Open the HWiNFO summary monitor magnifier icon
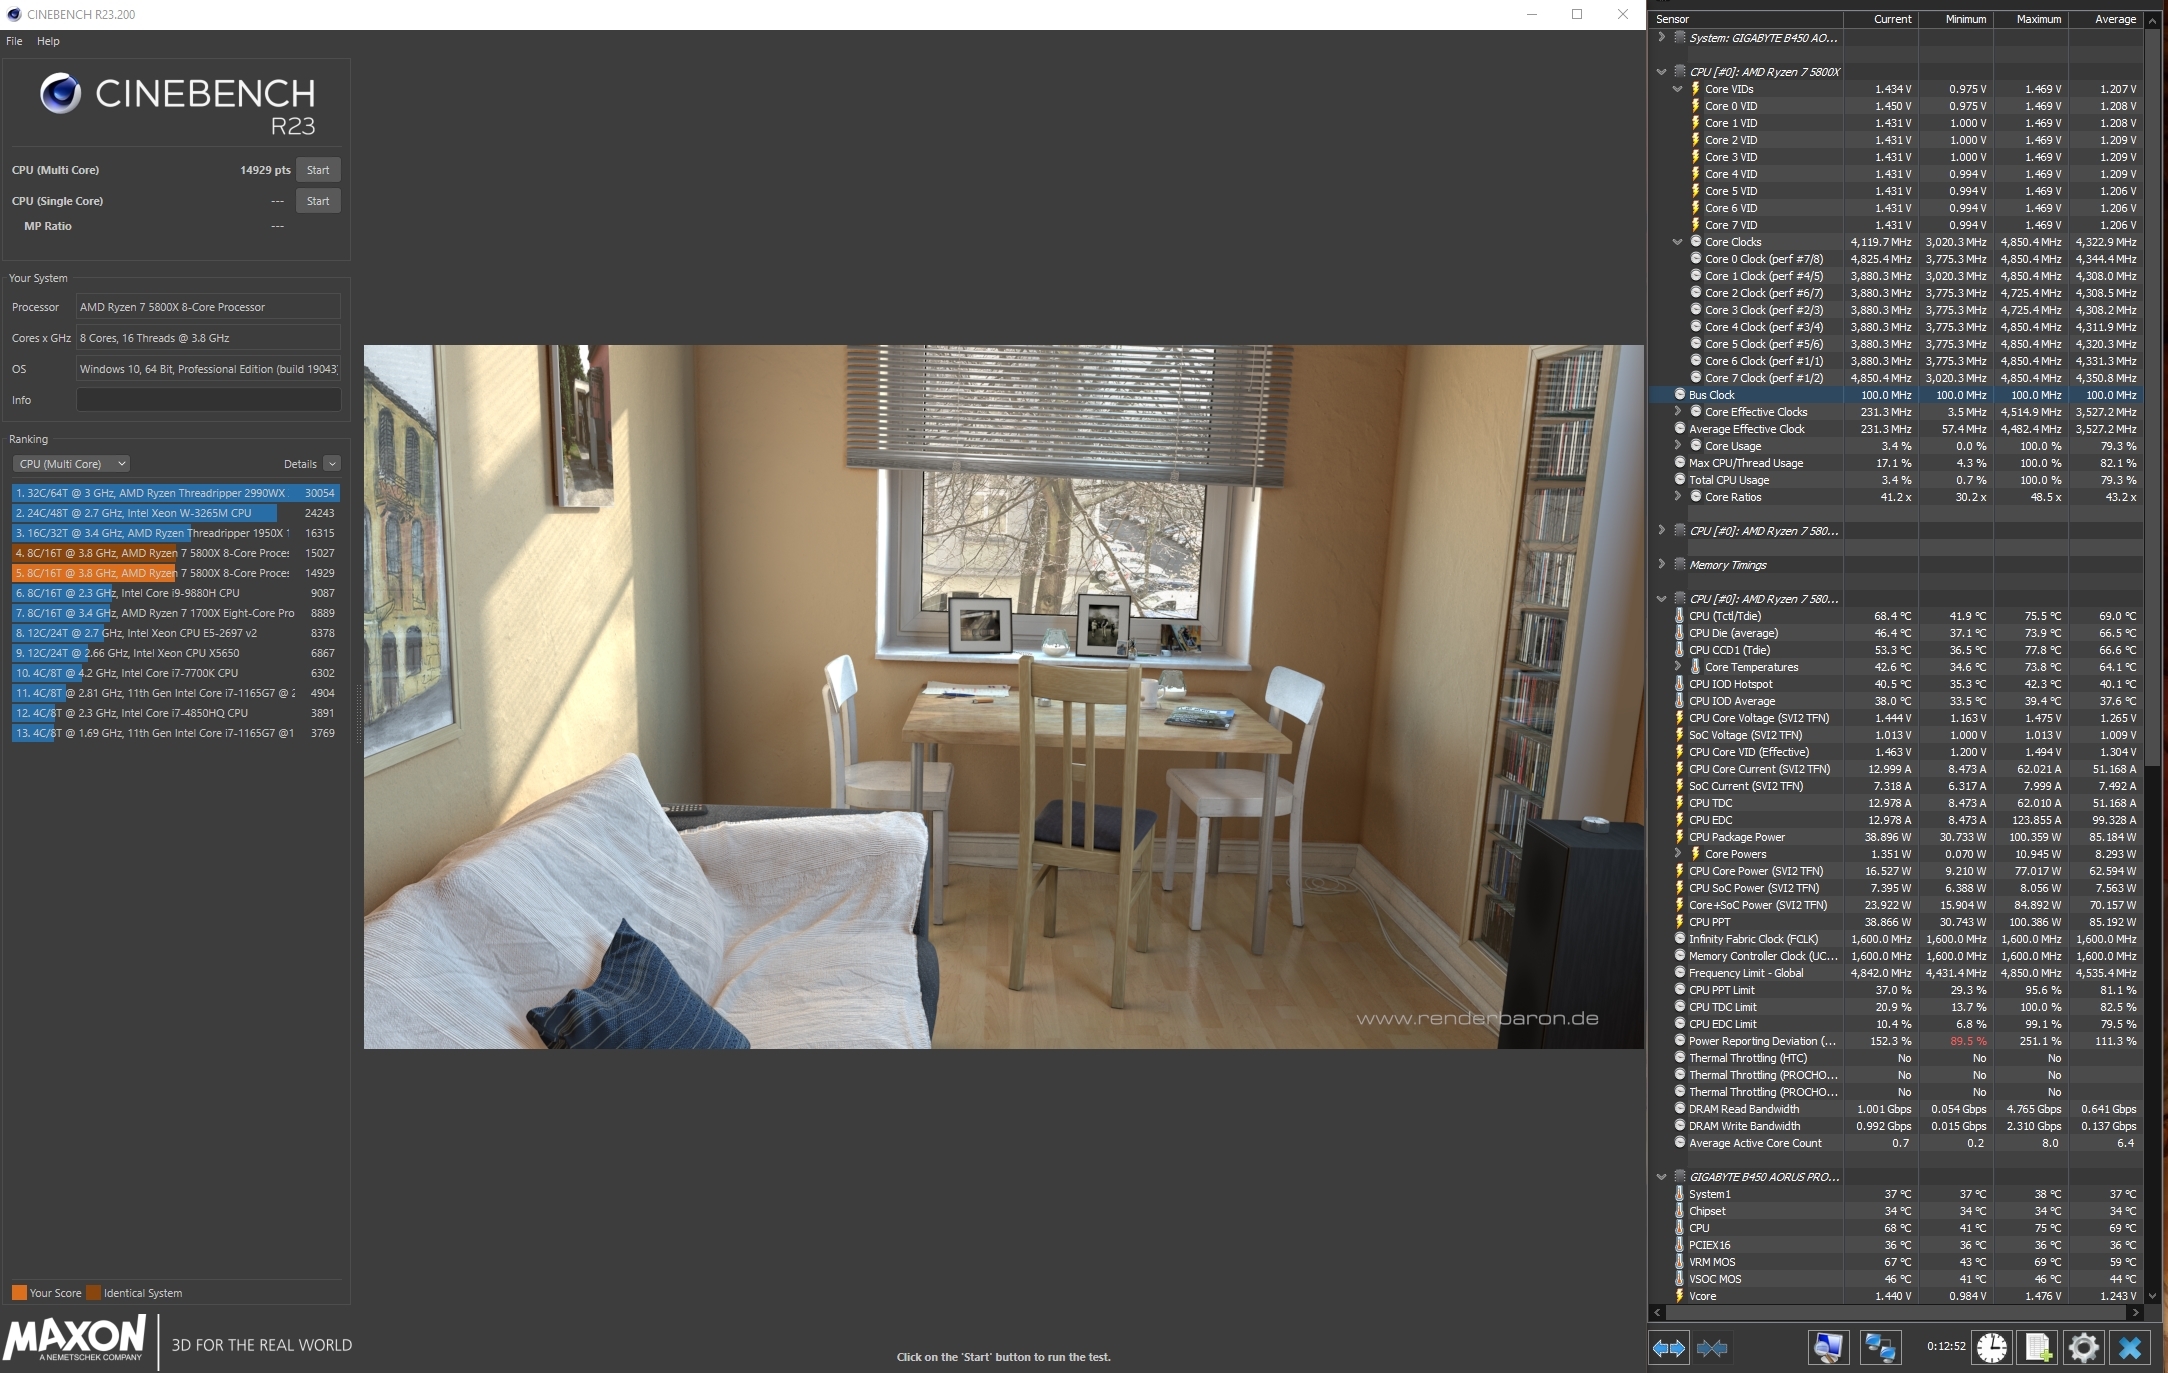 click(x=1828, y=1348)
